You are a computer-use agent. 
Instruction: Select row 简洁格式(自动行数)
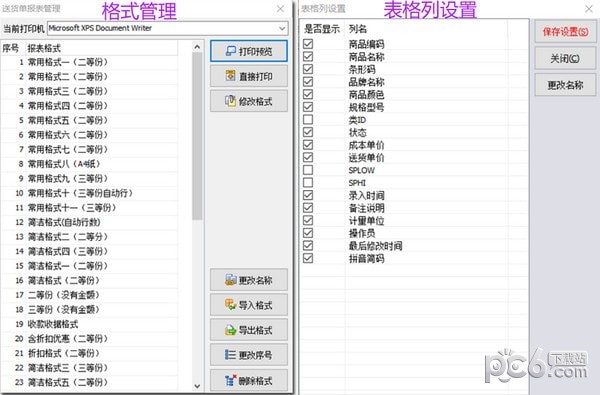89,222
